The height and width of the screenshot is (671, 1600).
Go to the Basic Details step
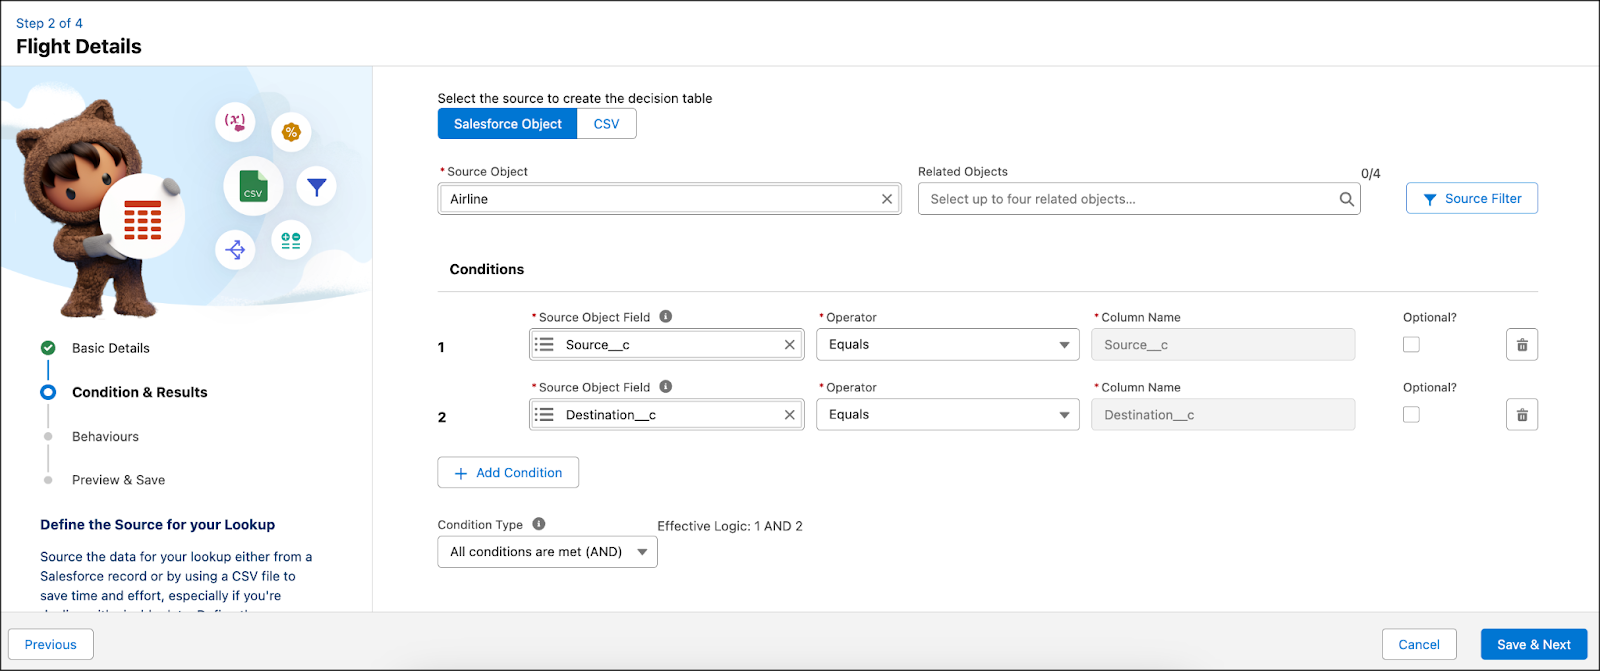[111, 348]
